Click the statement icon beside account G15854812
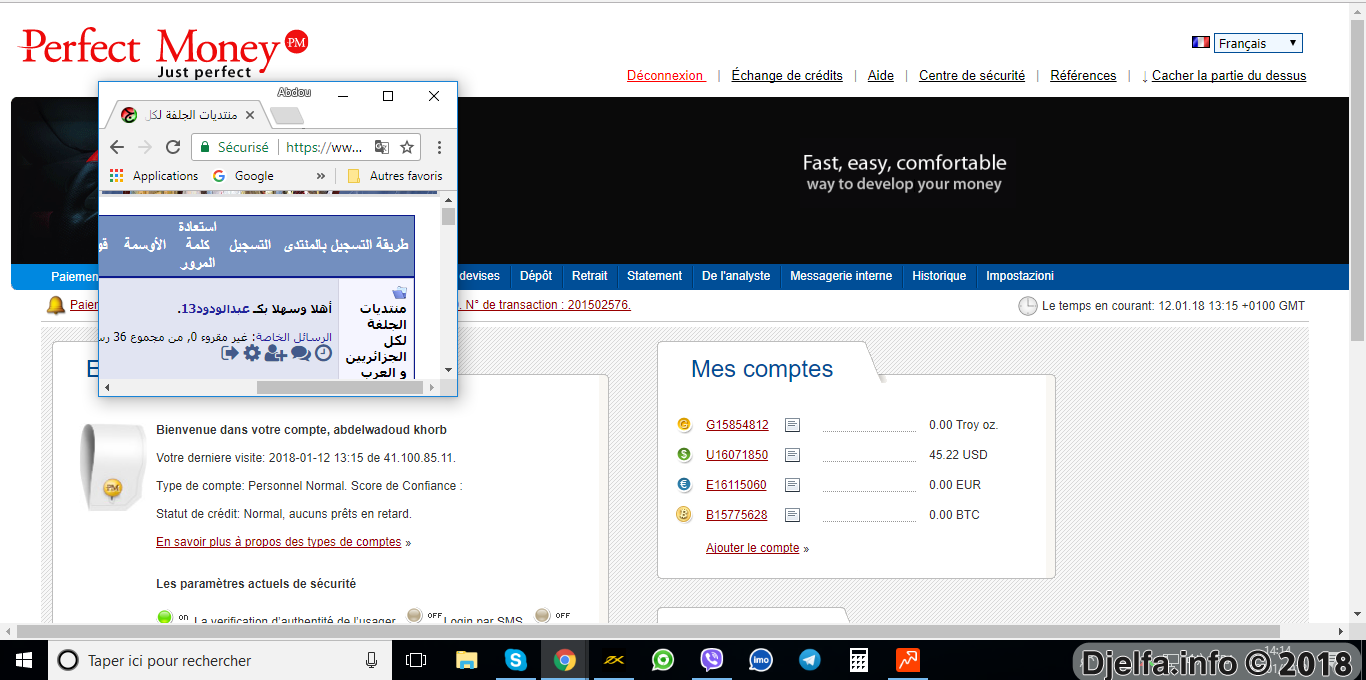 click(x=792, y=425)
